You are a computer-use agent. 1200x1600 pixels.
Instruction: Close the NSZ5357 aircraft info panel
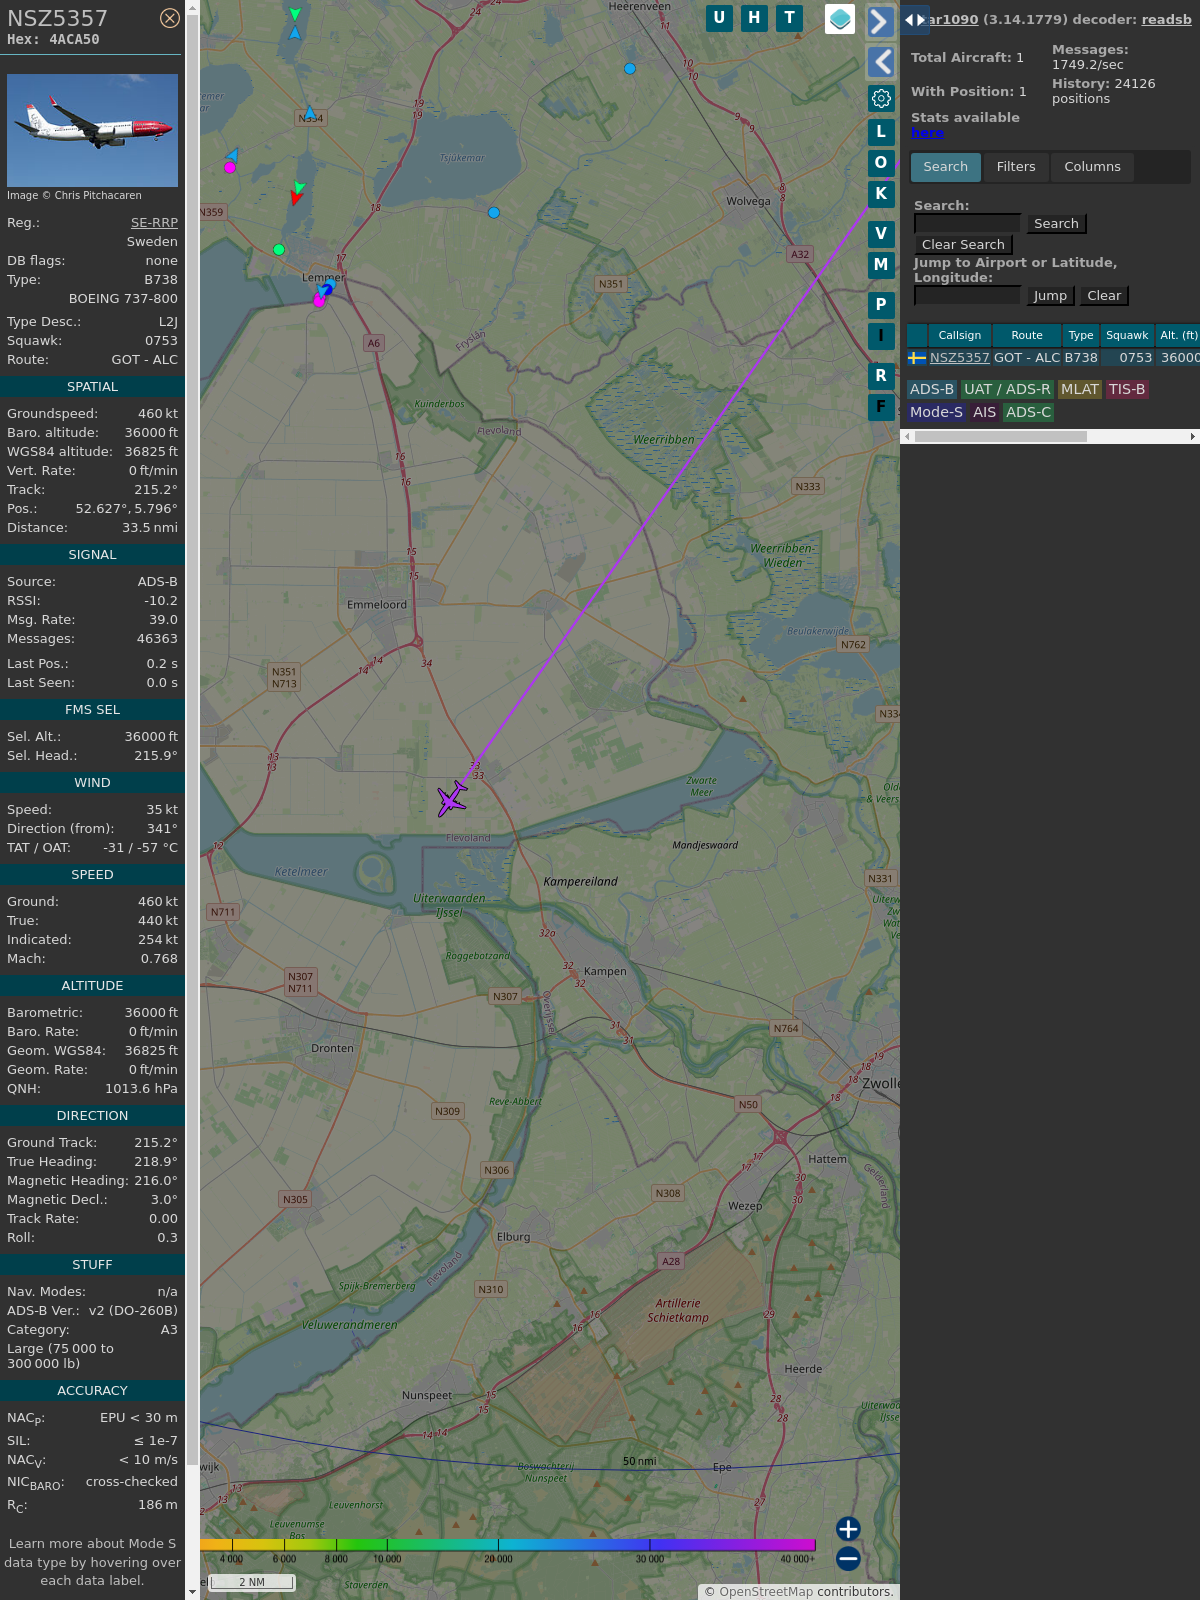tap(170, 18)
